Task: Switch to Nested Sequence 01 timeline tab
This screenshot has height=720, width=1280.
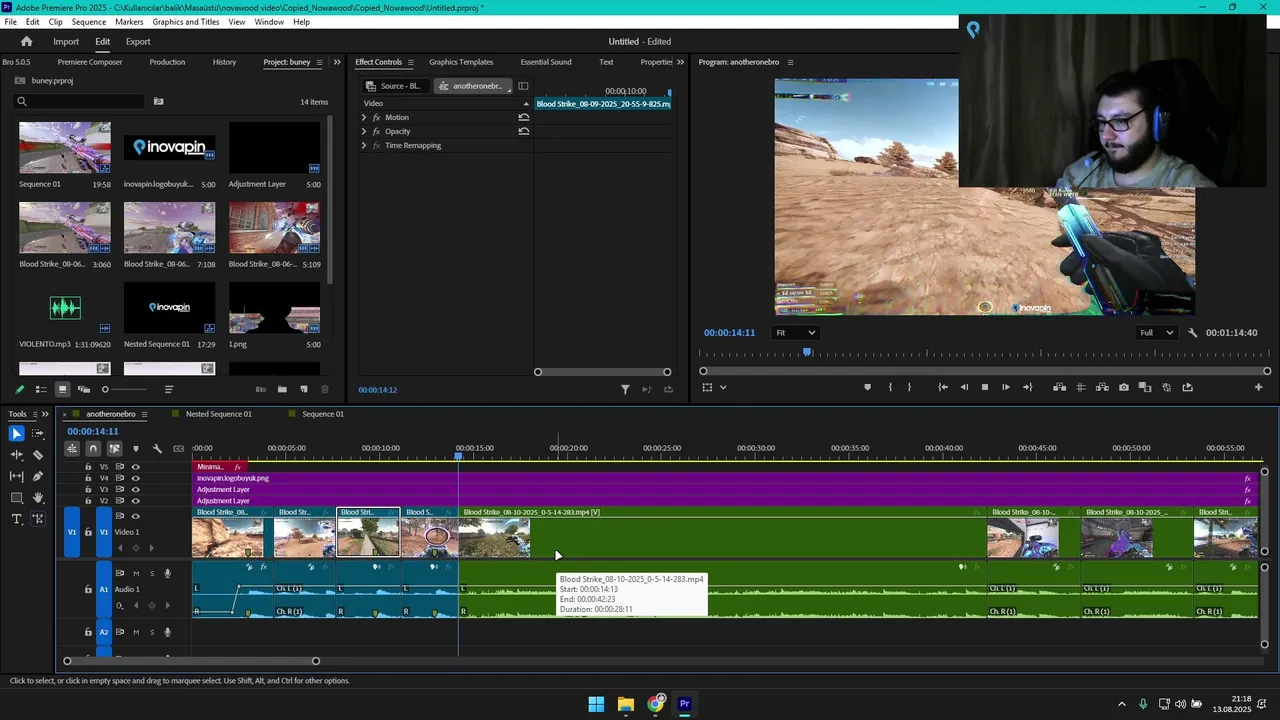Action: point(219,414)
